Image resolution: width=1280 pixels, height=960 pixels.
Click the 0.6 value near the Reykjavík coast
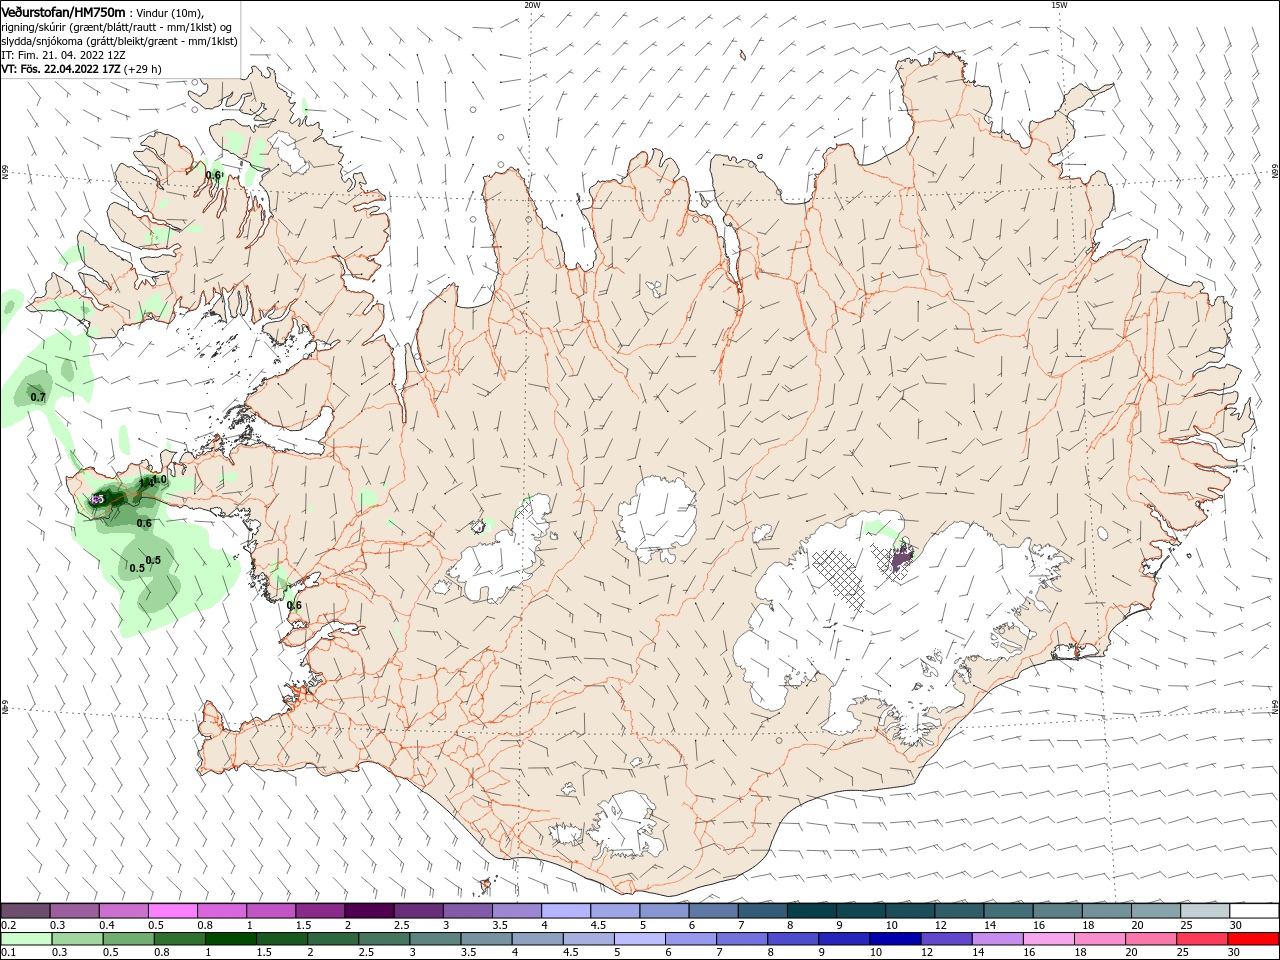click(x=294, y=605)
